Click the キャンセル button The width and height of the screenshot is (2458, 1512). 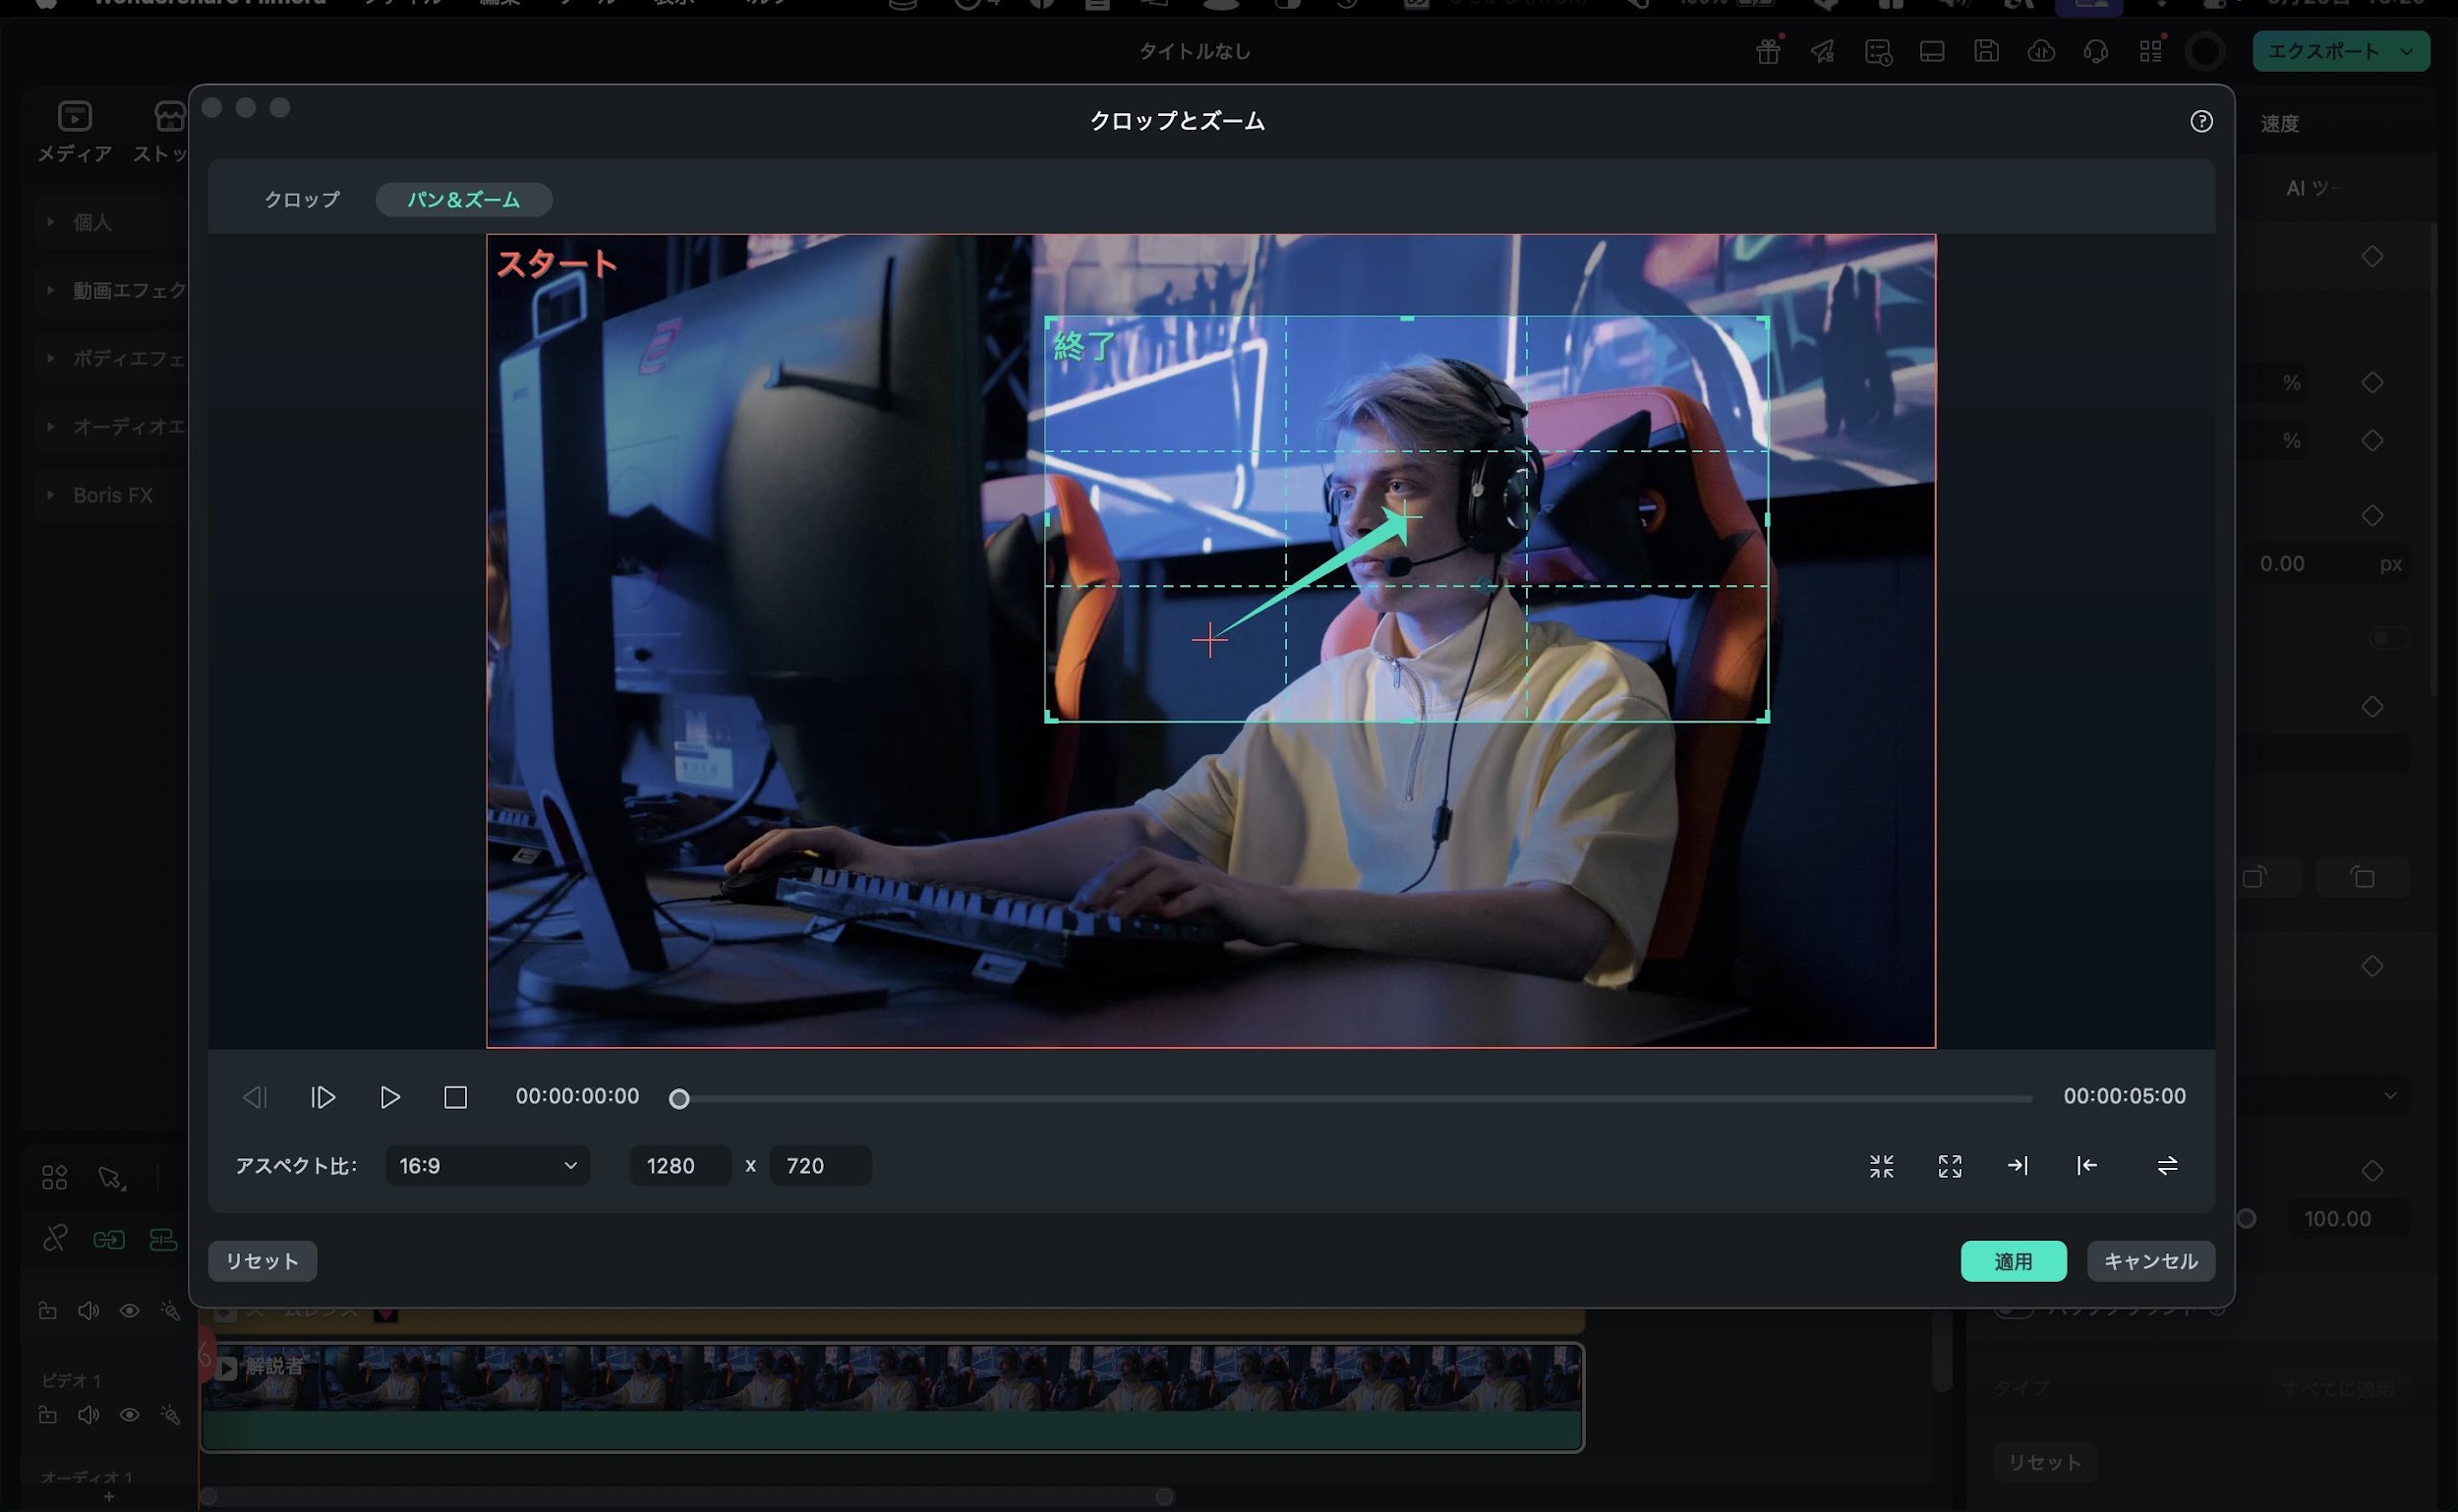pos(2150,1261)
